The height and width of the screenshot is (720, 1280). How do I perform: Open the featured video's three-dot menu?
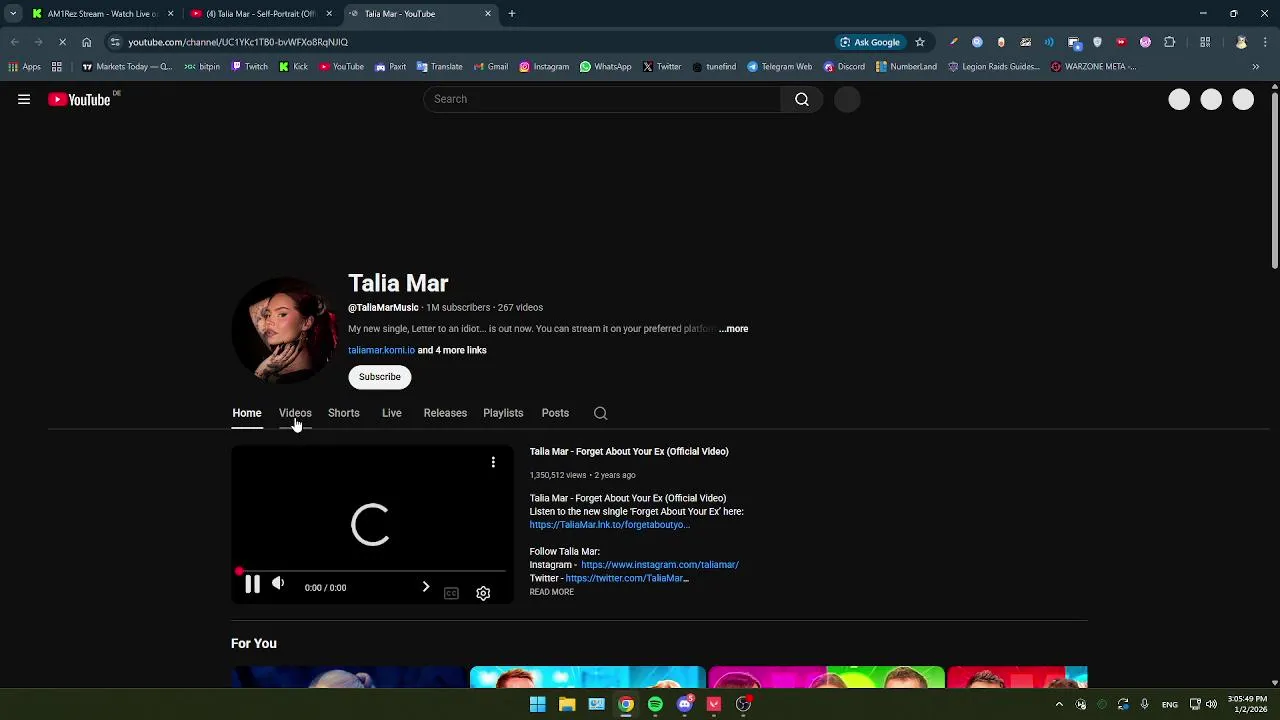[x=493, y=462]
